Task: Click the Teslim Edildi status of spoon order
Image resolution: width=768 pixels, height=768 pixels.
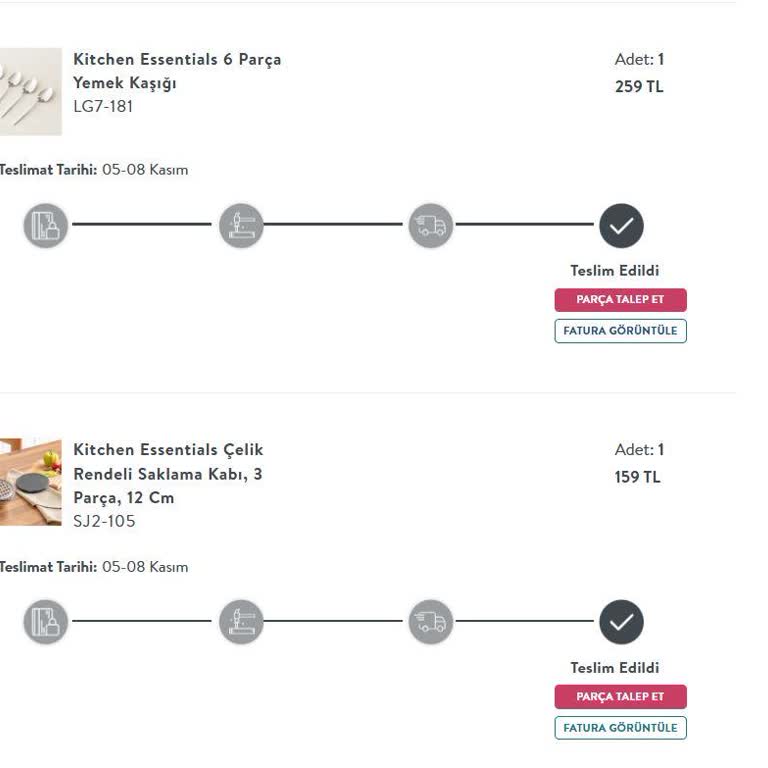Action: pyautogui.click(x=614, y=271)
